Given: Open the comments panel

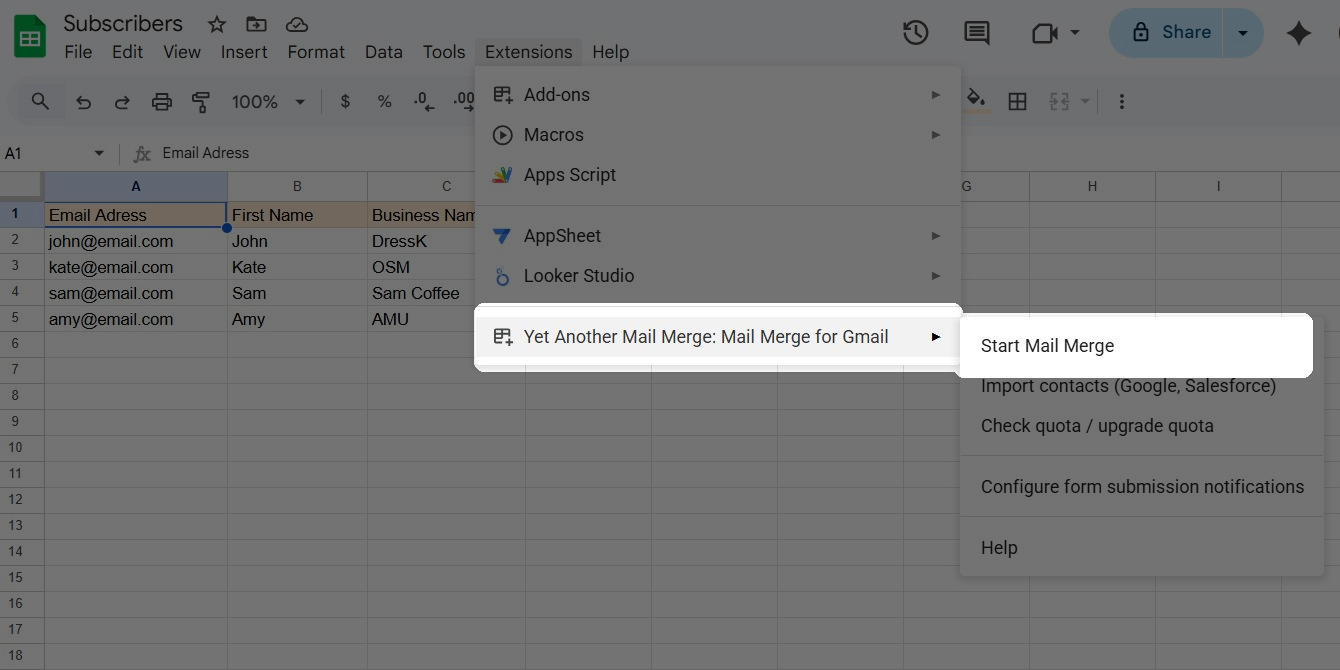Looking at the screenshot, I should [976, 32].
